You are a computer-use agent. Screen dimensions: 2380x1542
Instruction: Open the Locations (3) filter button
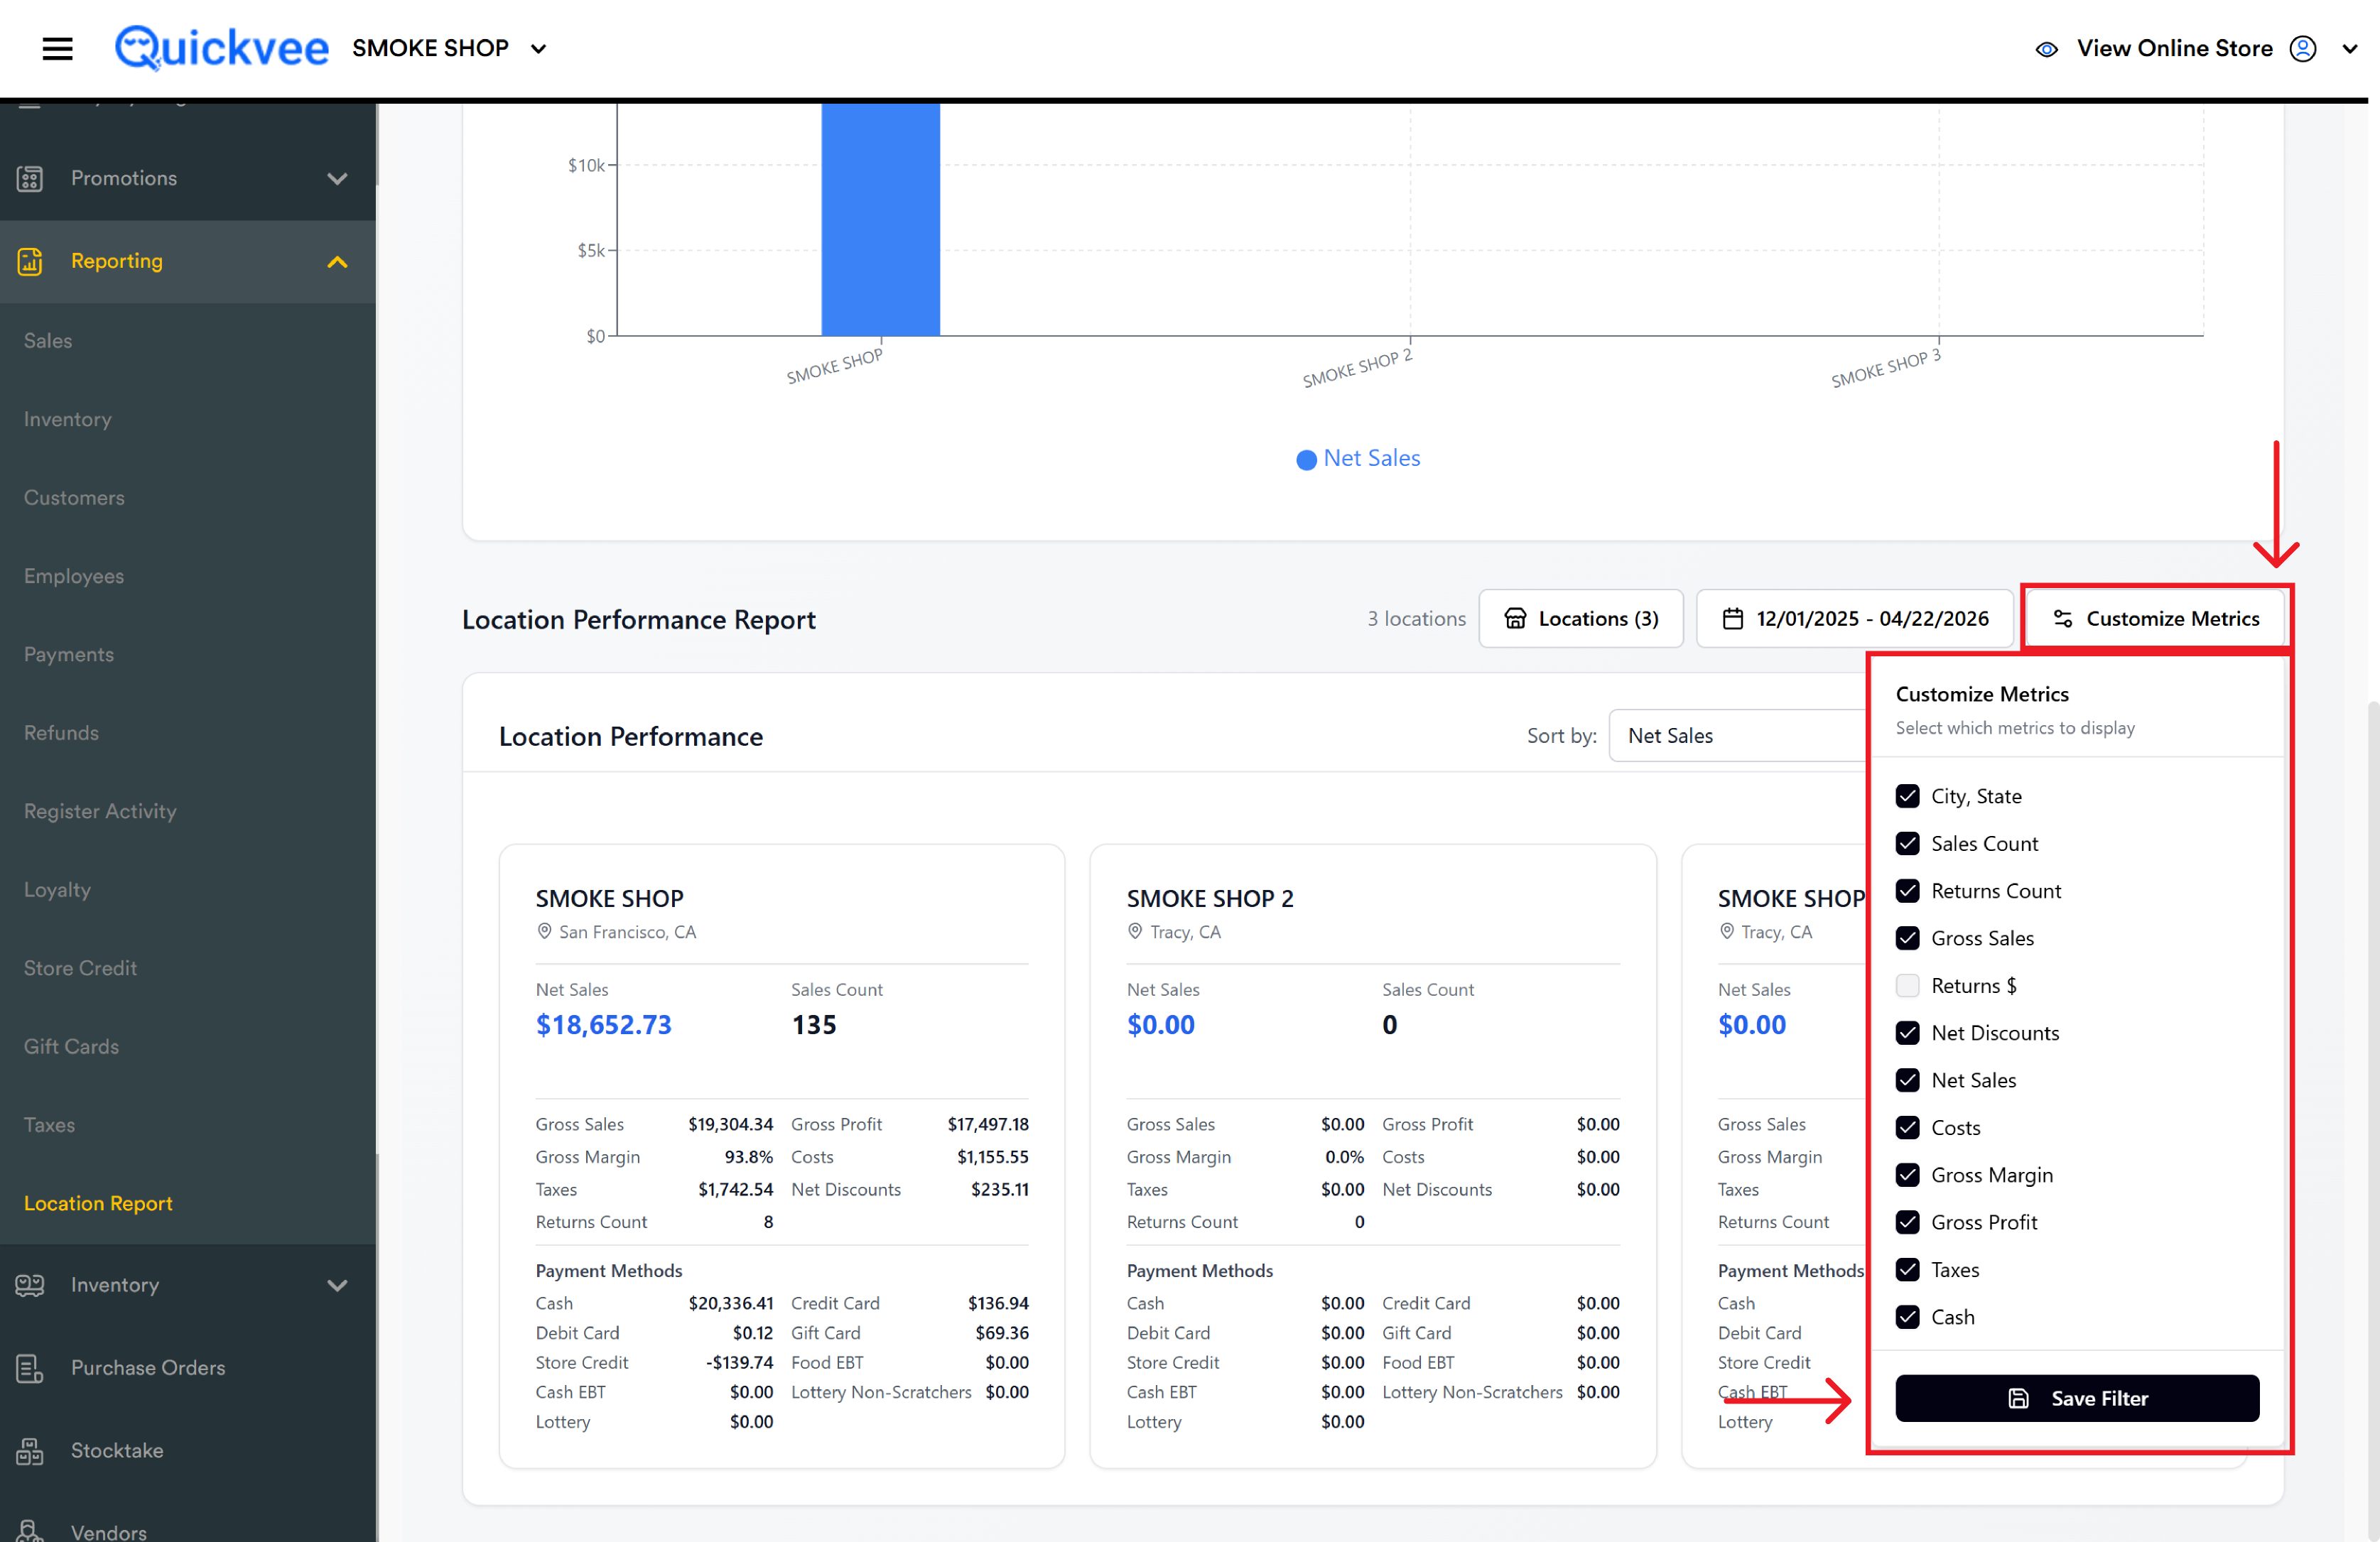click(1581, 619)
